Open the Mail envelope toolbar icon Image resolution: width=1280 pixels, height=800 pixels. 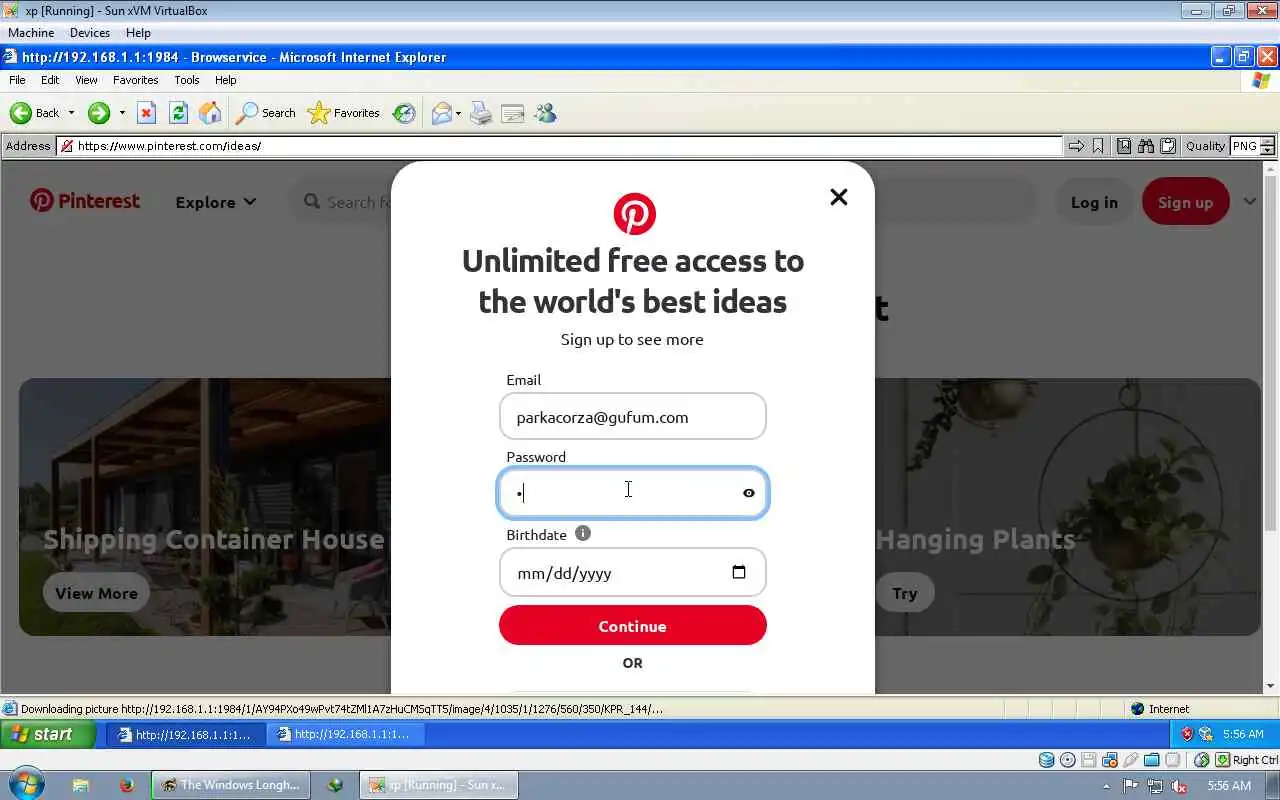(441, 113)
